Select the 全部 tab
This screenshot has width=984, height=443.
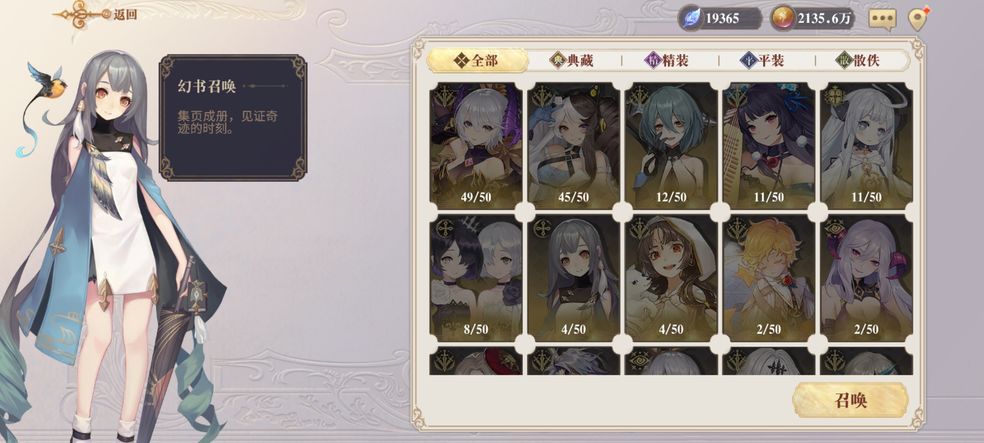click(477, 60)
